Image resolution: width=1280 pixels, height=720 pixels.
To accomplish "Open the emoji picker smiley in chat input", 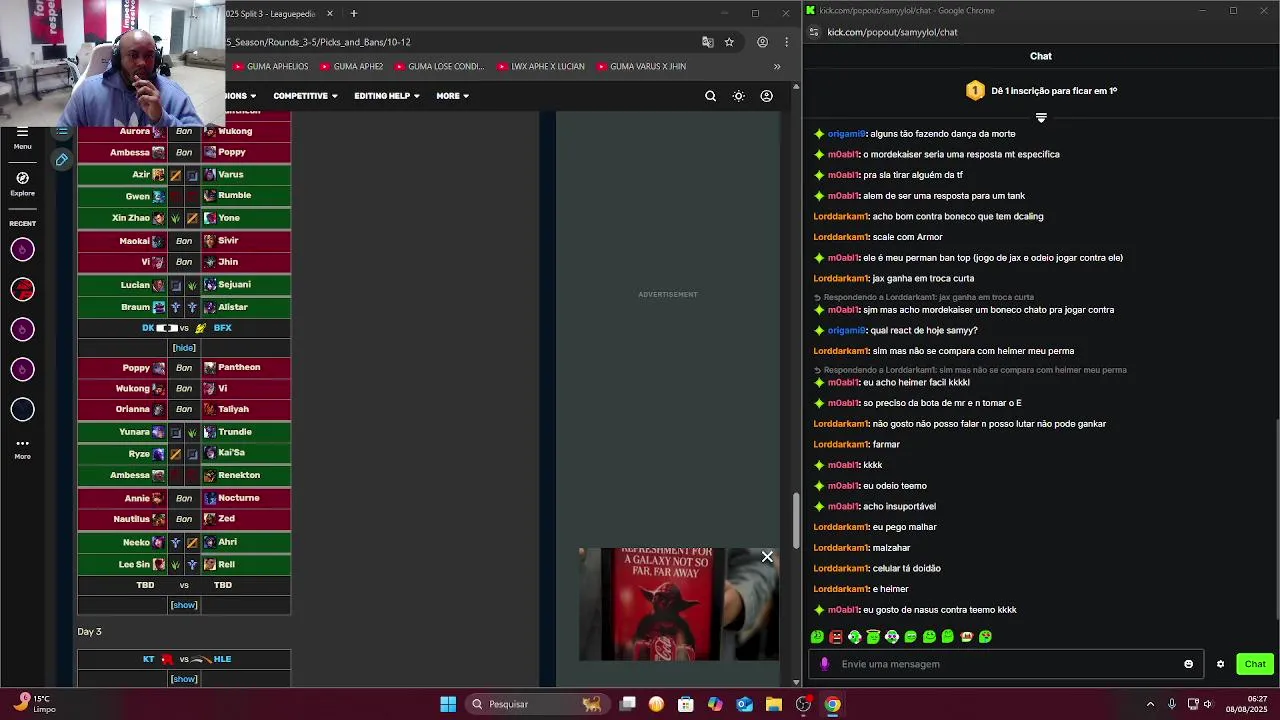I will [1188, 664].
